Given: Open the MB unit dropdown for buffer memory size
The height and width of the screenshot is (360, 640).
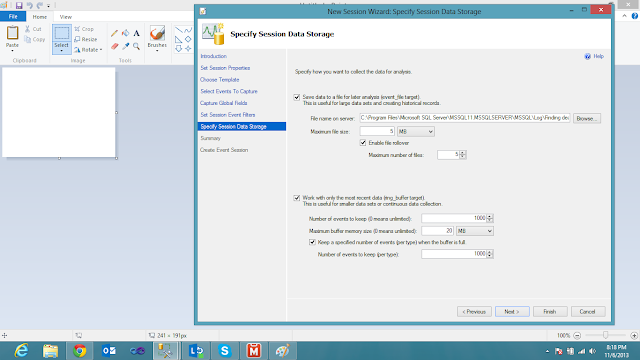Looking at the screenshot, I should point(475,231).
